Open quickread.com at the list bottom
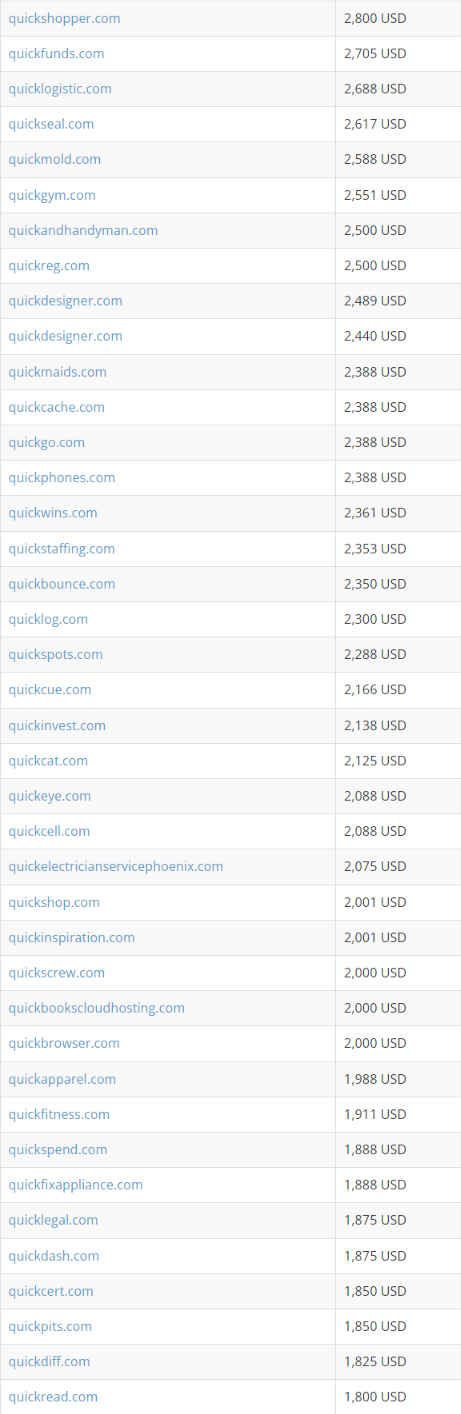The height and width of the screenshot is (1414, 461). click(53, 1397)
